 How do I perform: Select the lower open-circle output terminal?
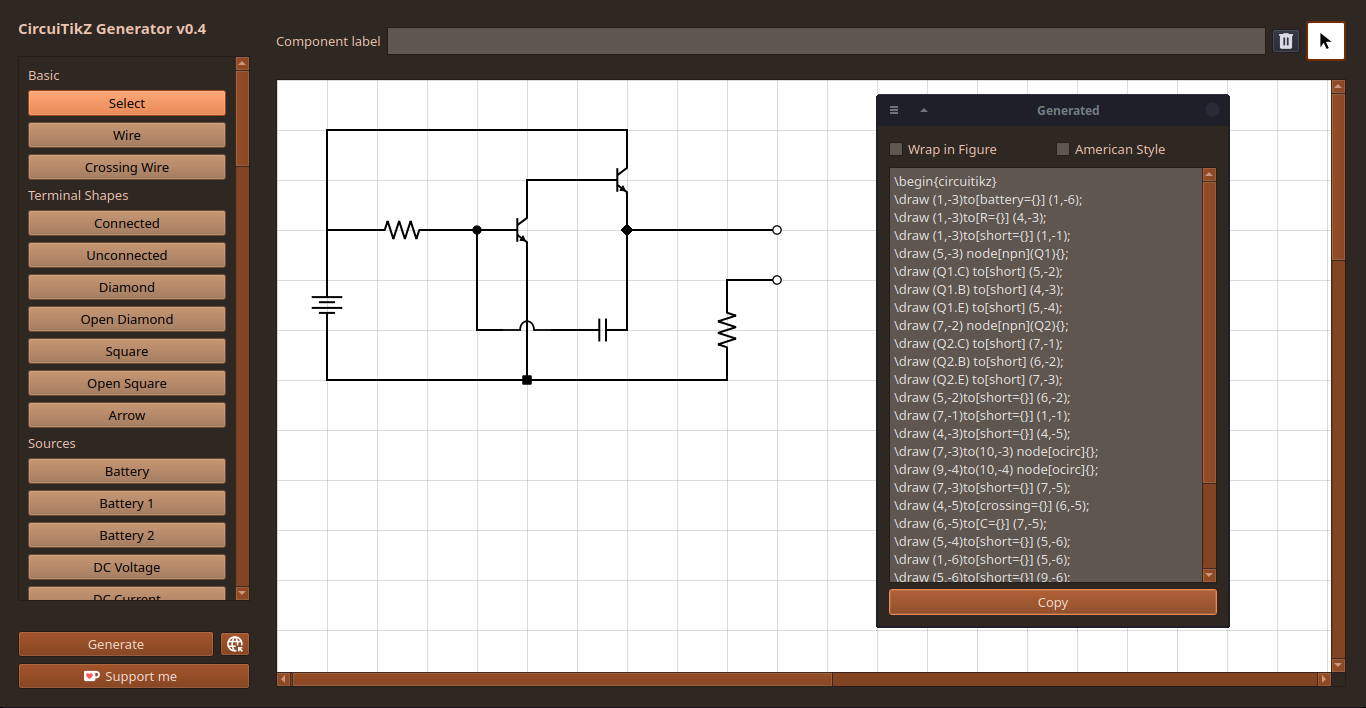click(x=777, y=280)
